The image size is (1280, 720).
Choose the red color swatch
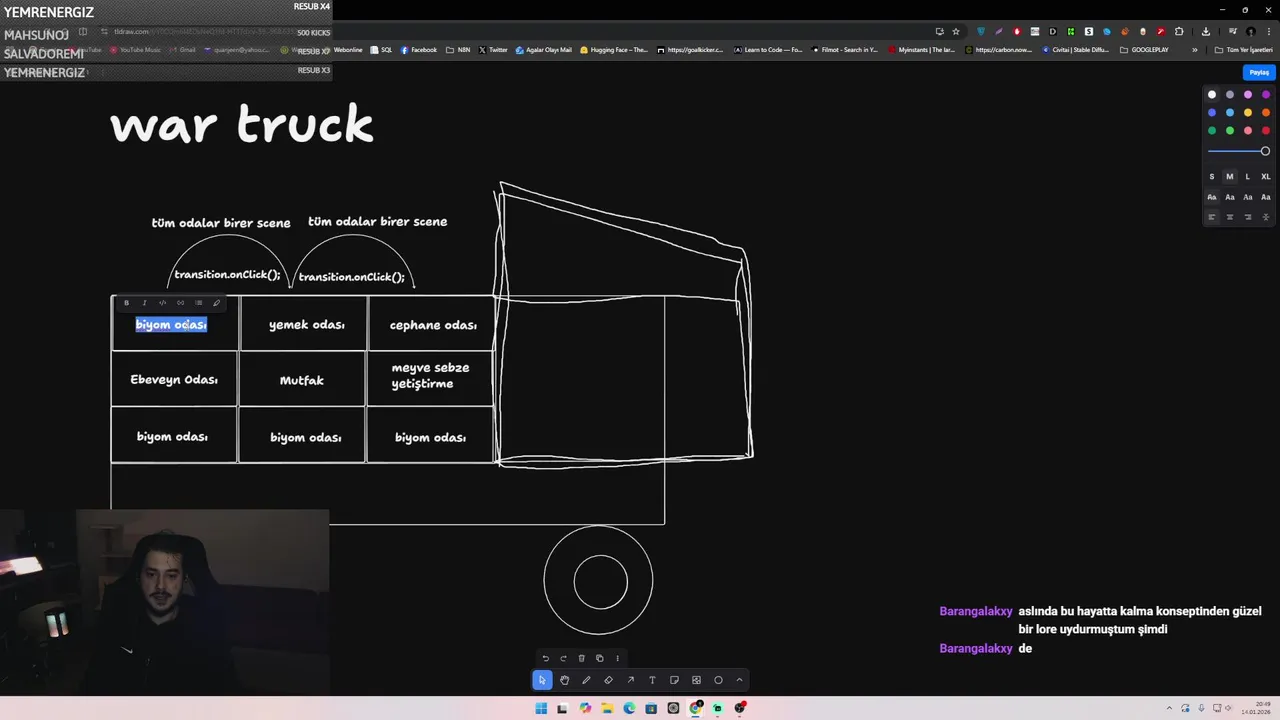click(x=1266, y=131)
